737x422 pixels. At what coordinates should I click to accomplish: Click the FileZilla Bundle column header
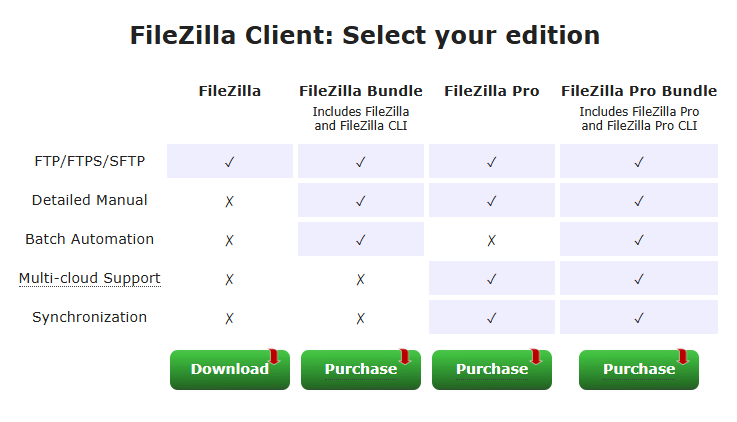coord(360,91)
